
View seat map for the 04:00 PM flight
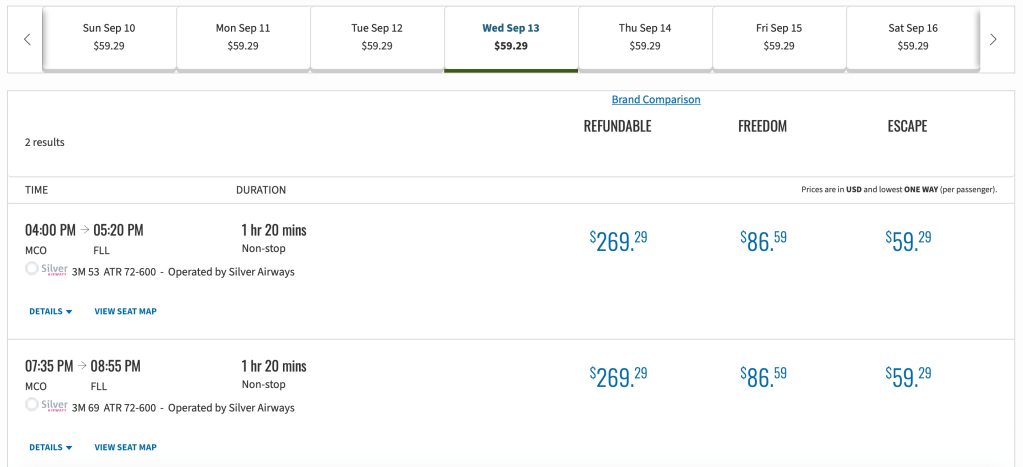point(125,311)
